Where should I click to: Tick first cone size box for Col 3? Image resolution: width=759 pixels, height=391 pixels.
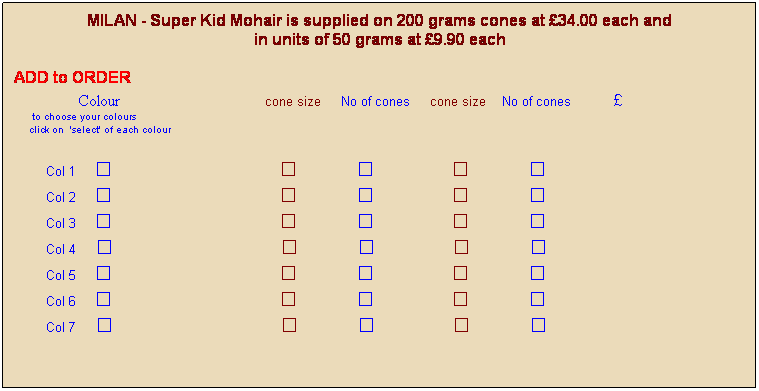(288, 221)
